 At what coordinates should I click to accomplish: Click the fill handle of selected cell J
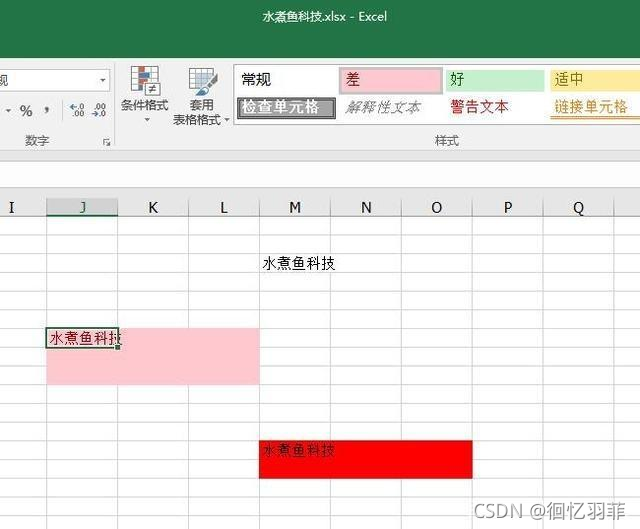point(118,347)
